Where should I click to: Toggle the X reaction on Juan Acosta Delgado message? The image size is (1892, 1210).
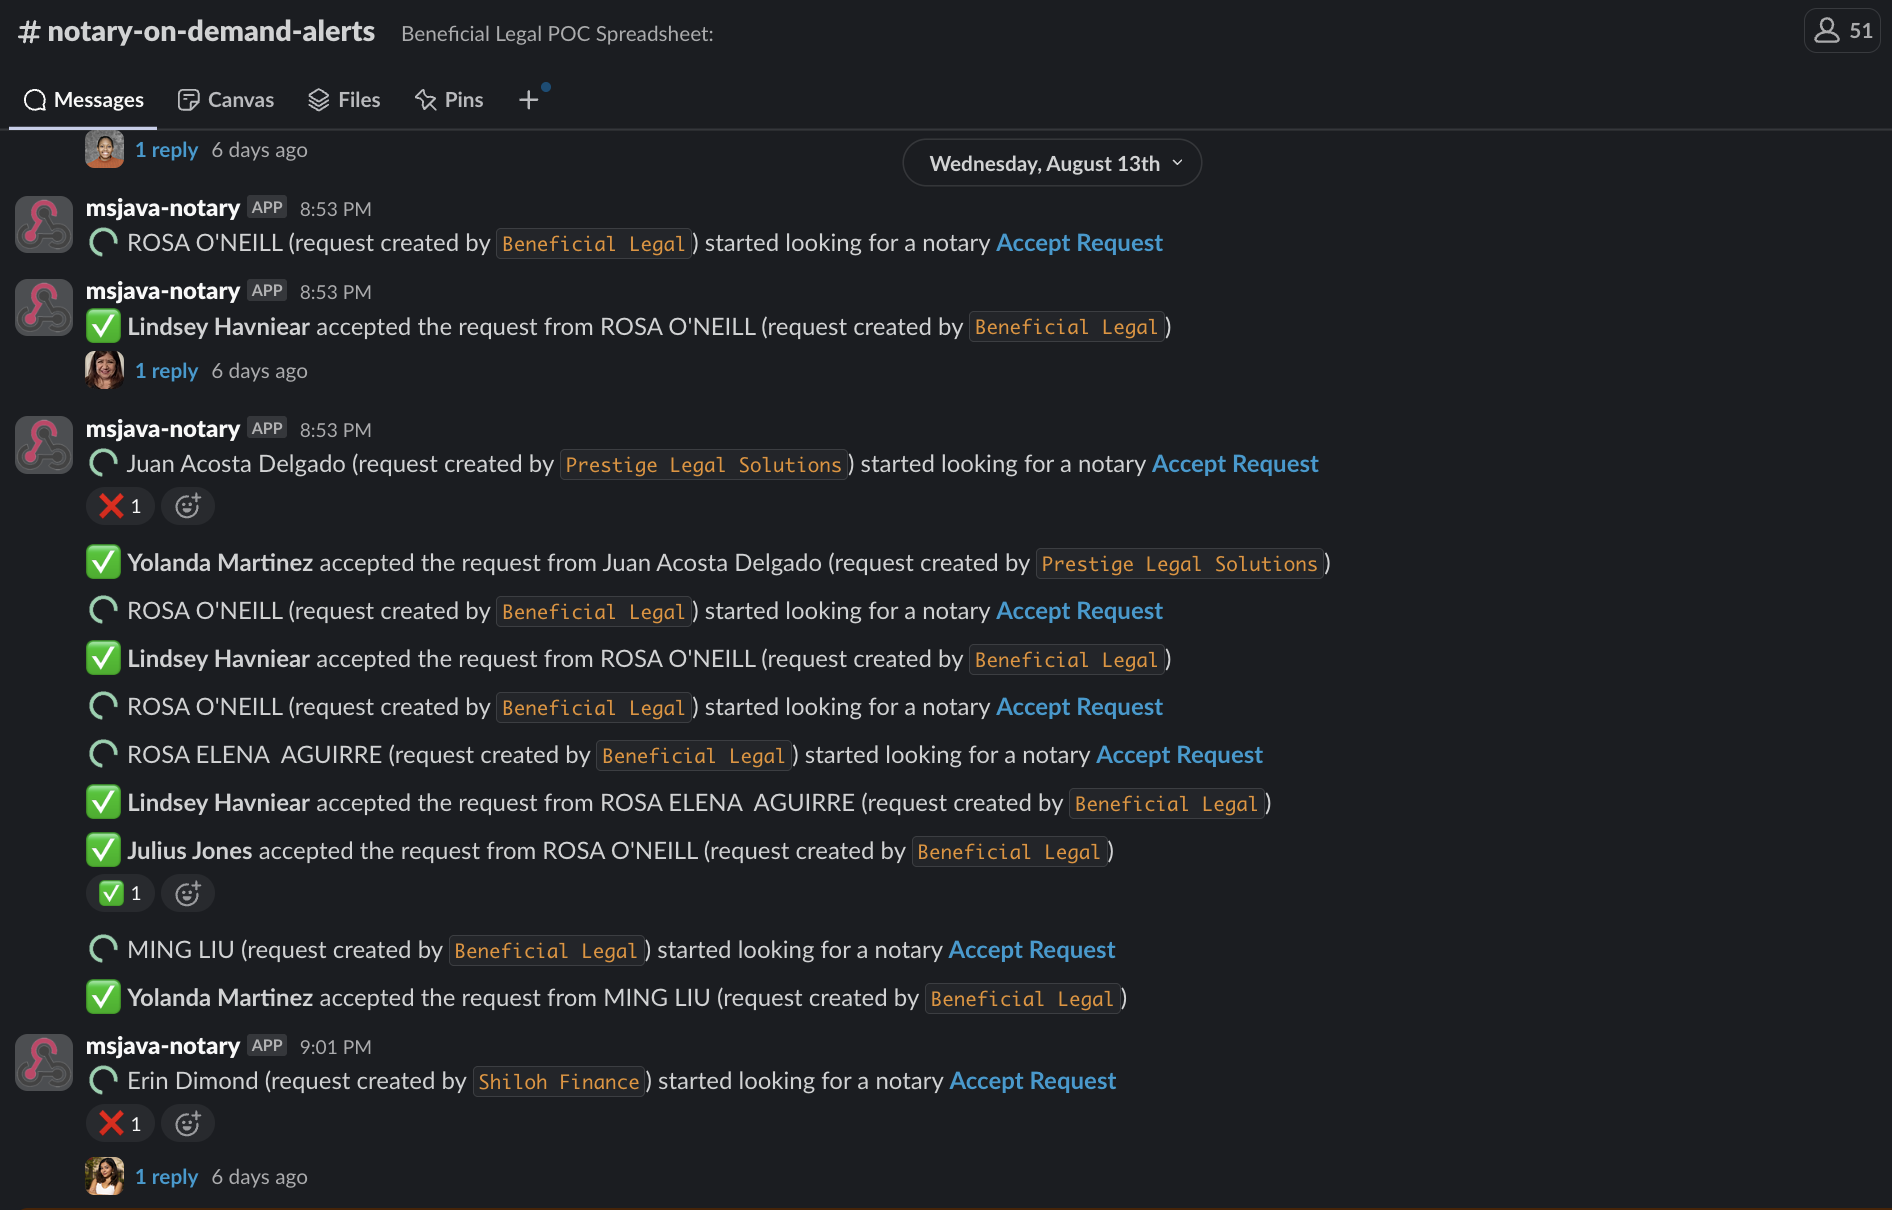[119, 506]
